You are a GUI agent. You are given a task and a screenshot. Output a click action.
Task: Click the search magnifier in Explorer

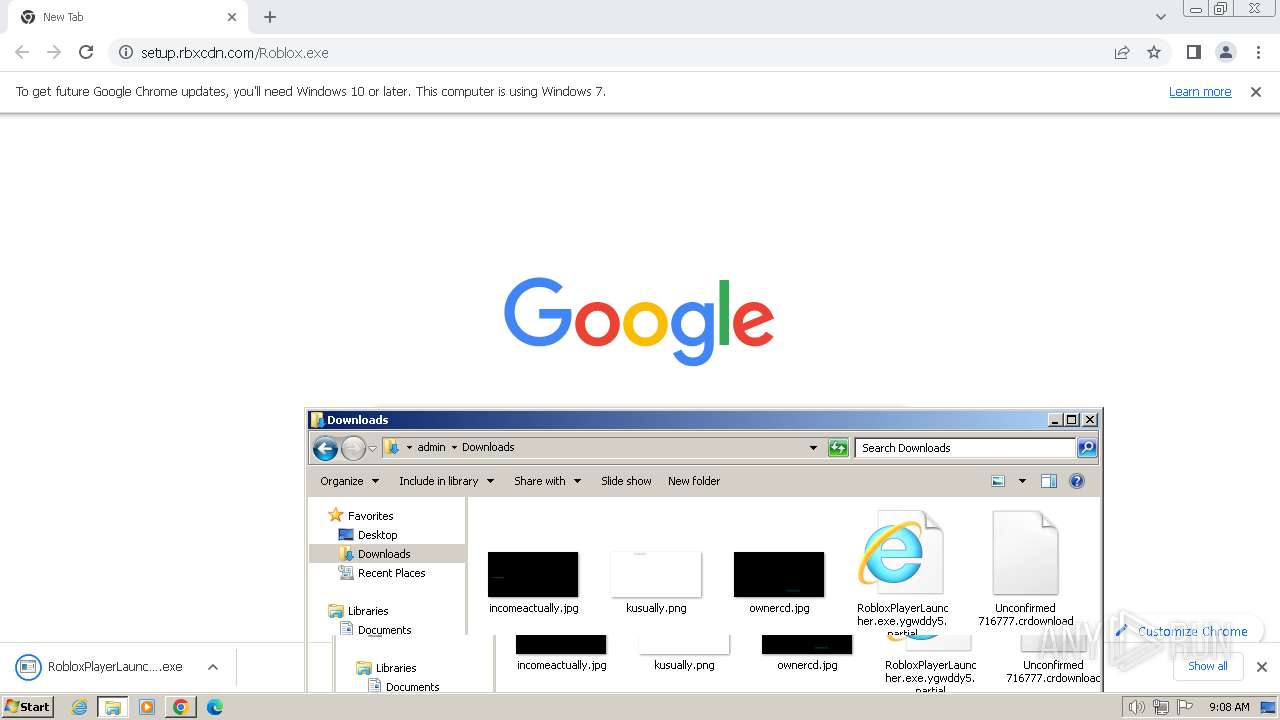(1087, 448)
